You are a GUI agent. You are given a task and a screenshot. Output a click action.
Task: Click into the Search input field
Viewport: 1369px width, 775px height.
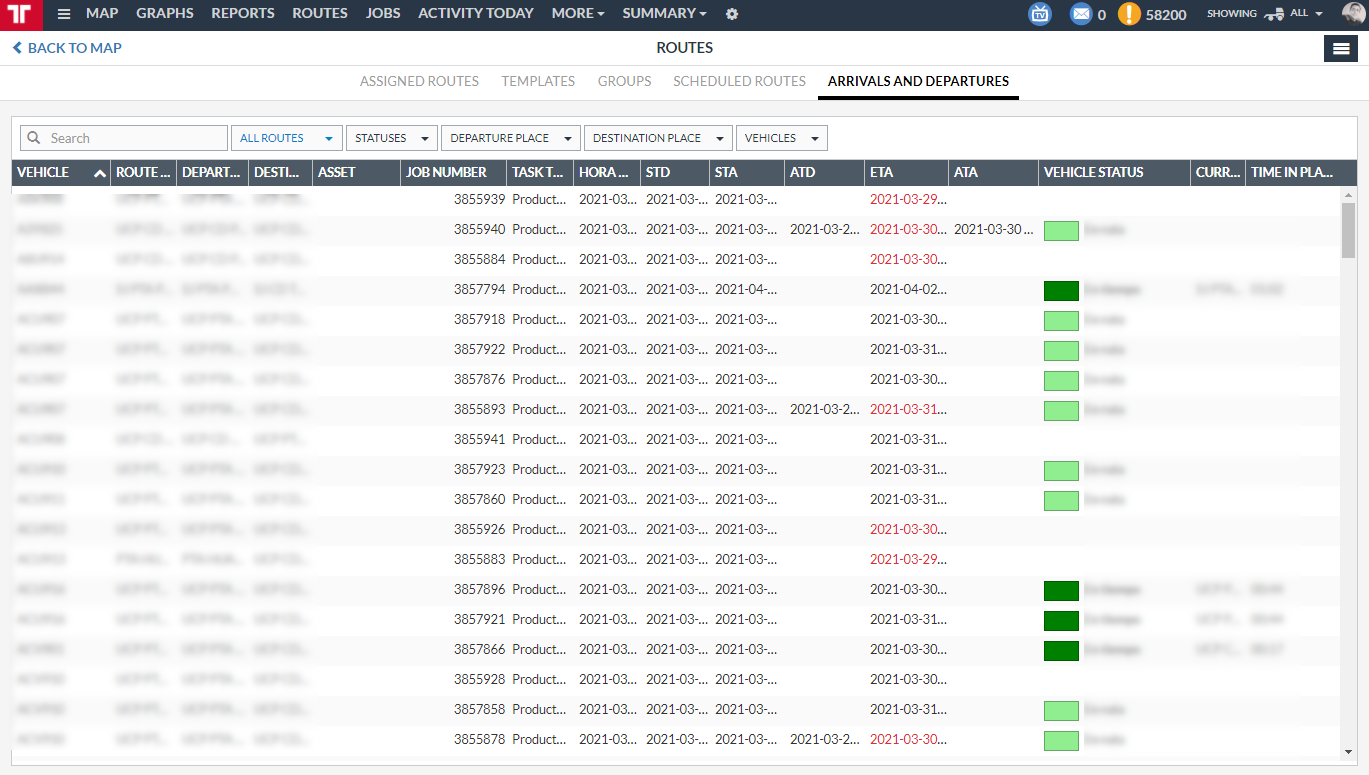(124, 138)
